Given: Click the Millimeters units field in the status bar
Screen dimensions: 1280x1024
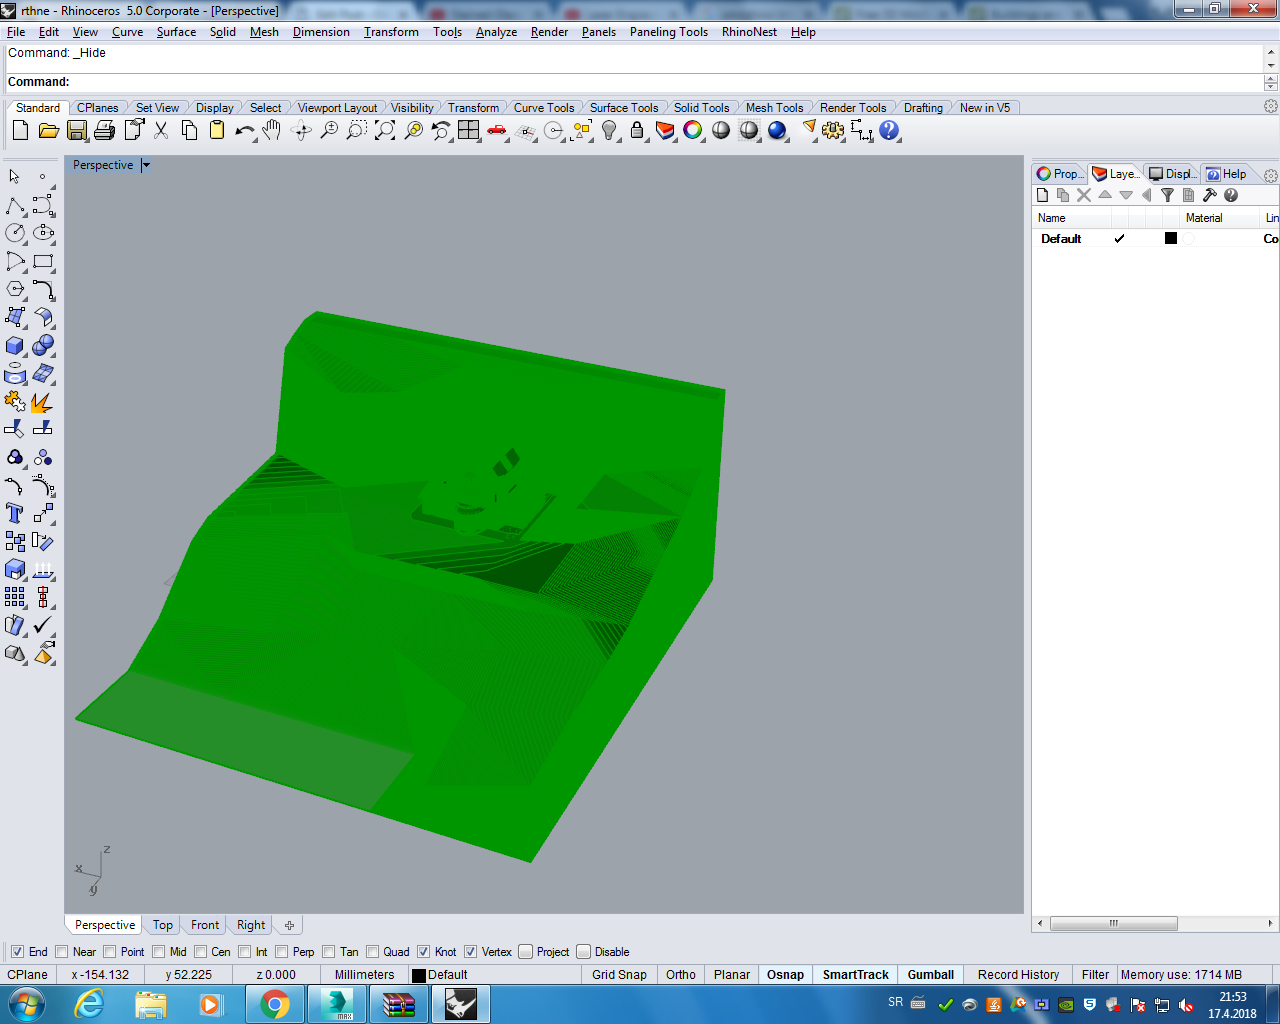Looking at the screenshot, I should [x=365, y=975].
